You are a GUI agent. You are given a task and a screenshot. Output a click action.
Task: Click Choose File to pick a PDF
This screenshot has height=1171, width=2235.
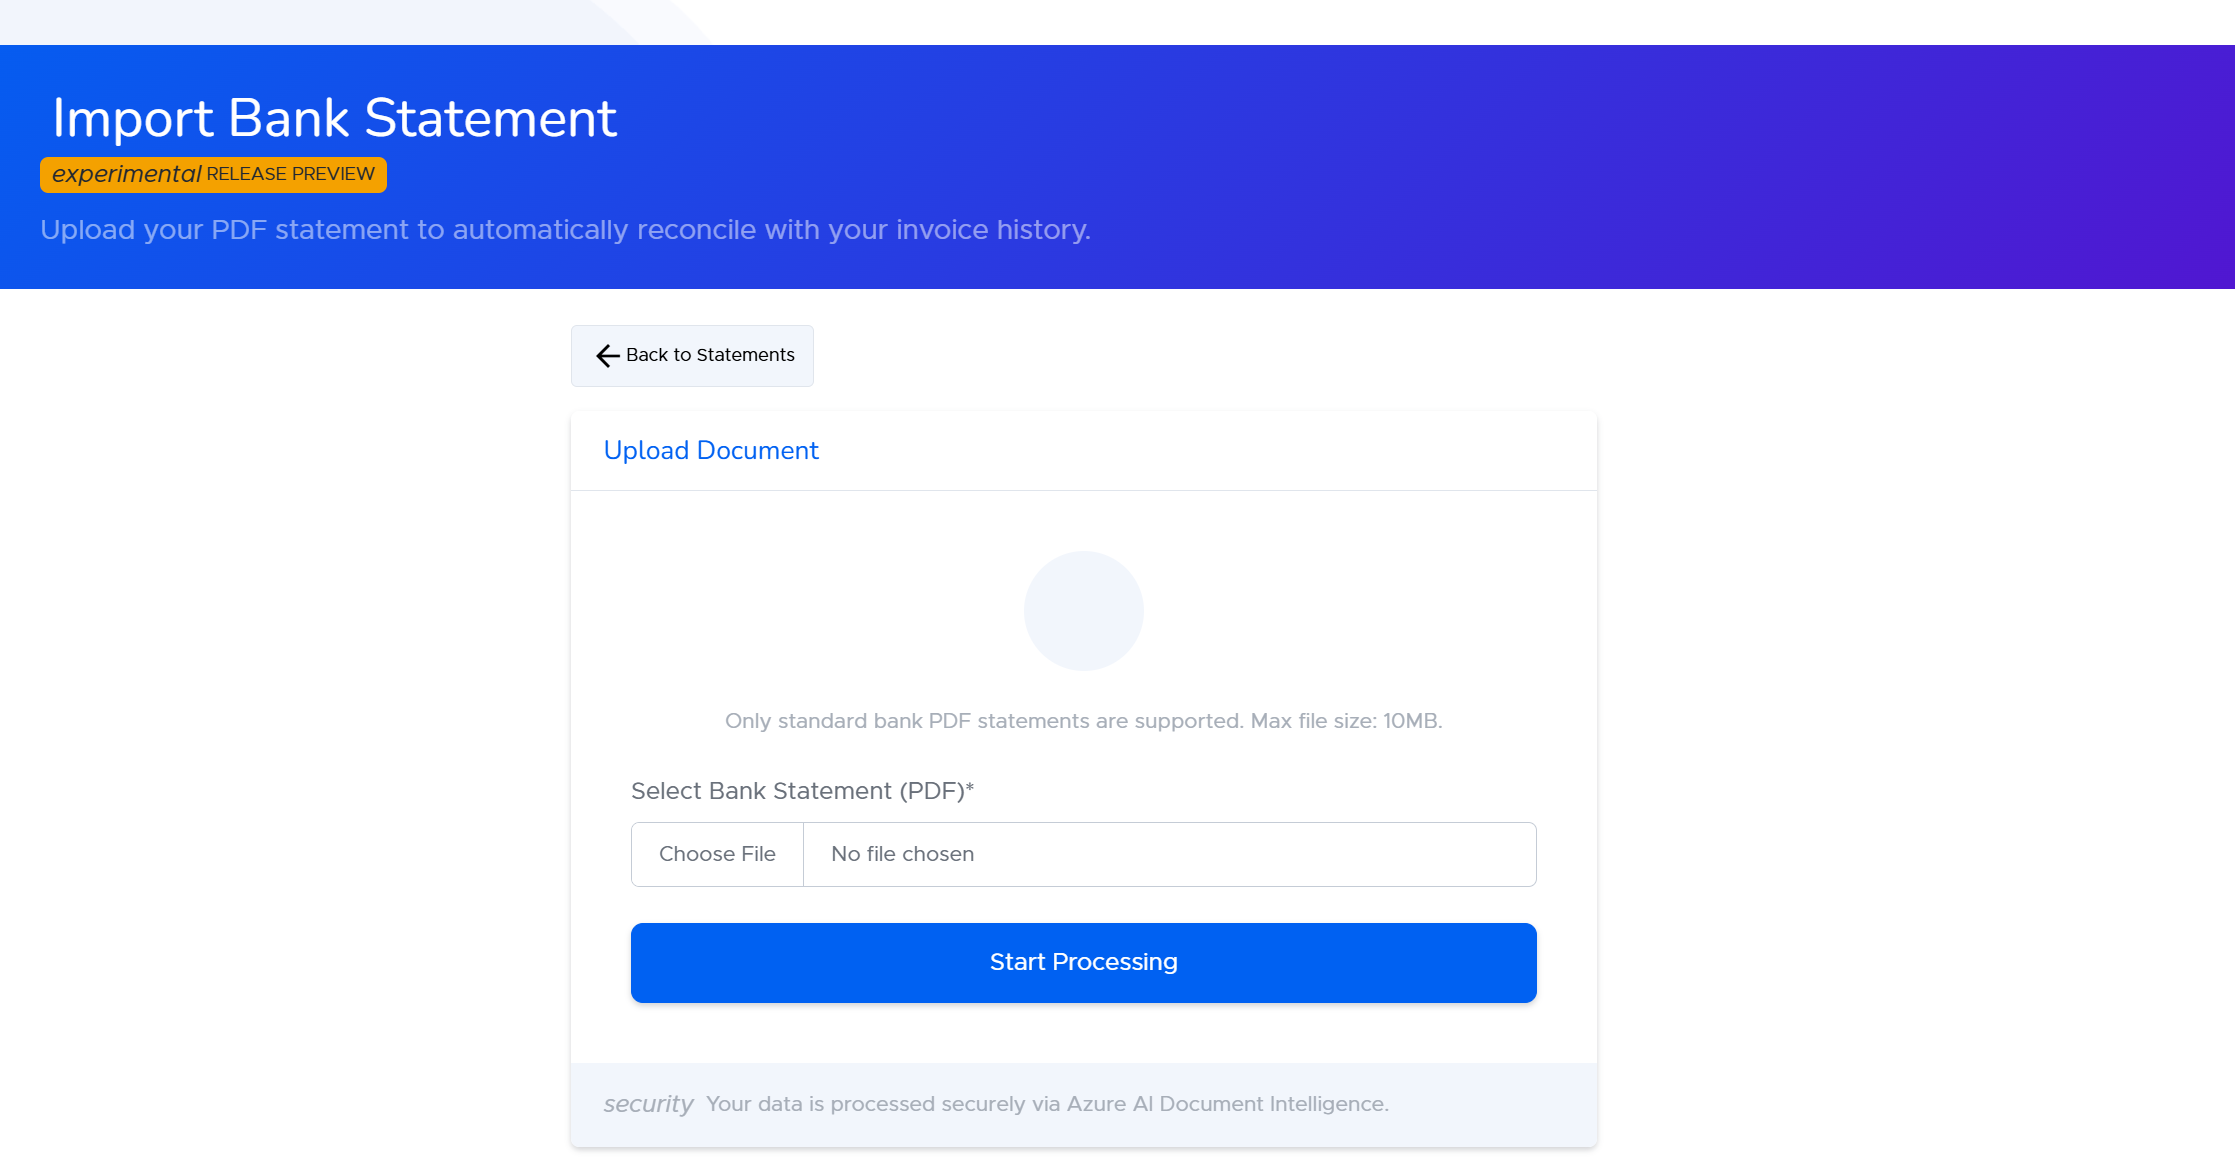click(716, 853)
